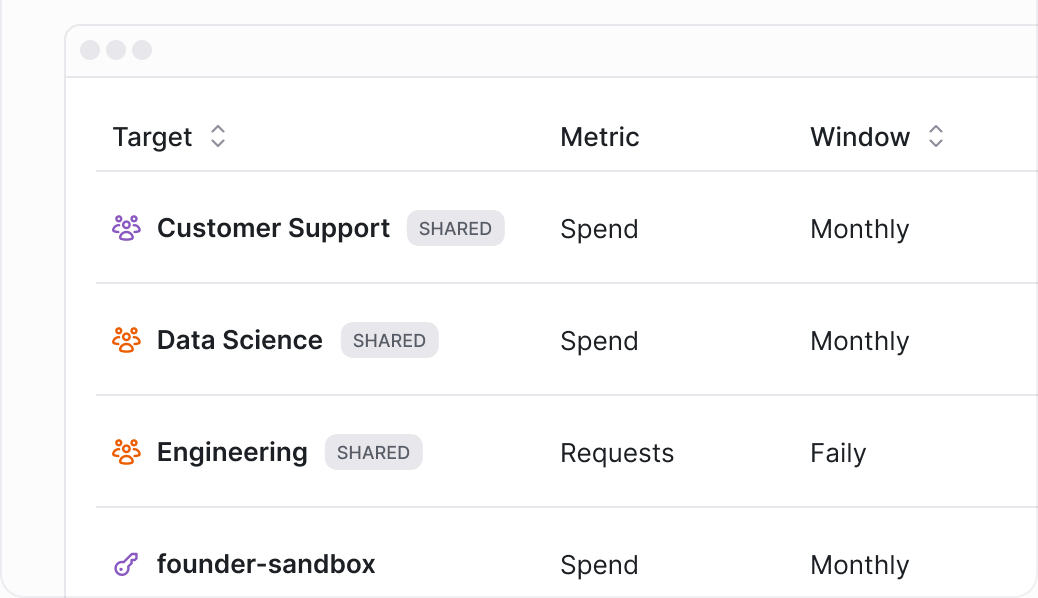Sort table by the Window column arrows
The width and height of the screenshot is (1038, 598).
click(x=935, y=136)
